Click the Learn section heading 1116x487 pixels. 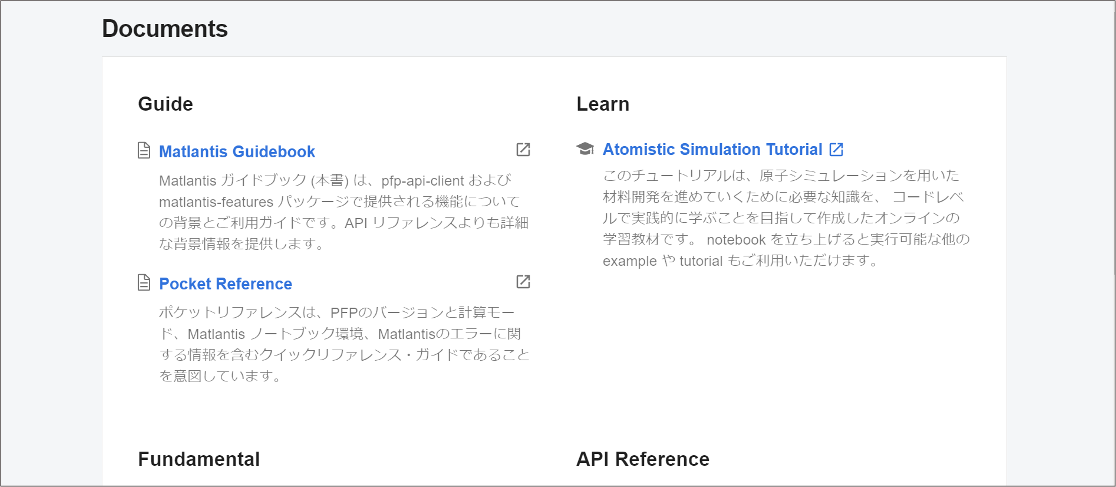603,104
